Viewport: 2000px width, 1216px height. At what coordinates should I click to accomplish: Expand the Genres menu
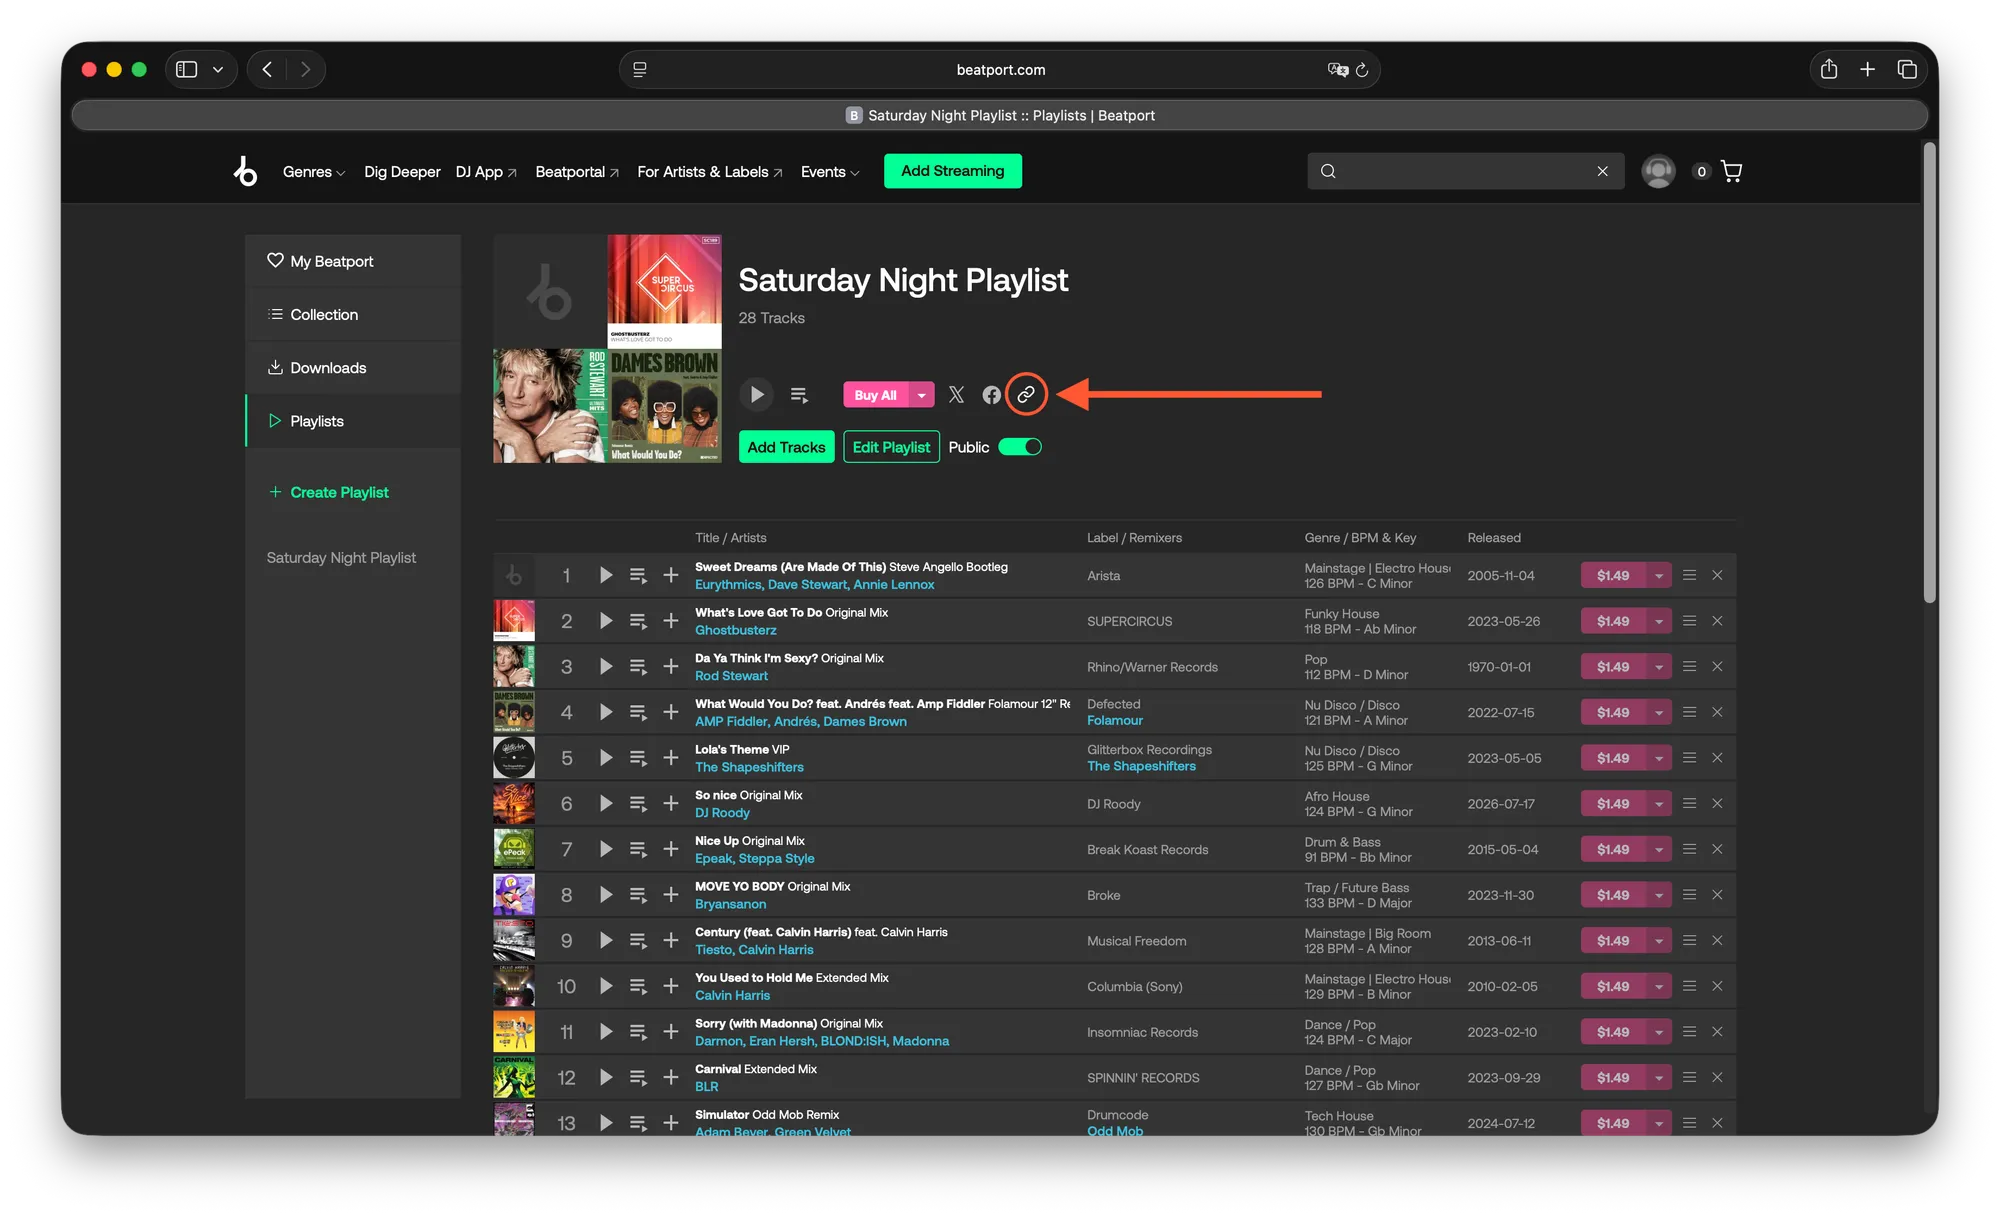point(314,172)
